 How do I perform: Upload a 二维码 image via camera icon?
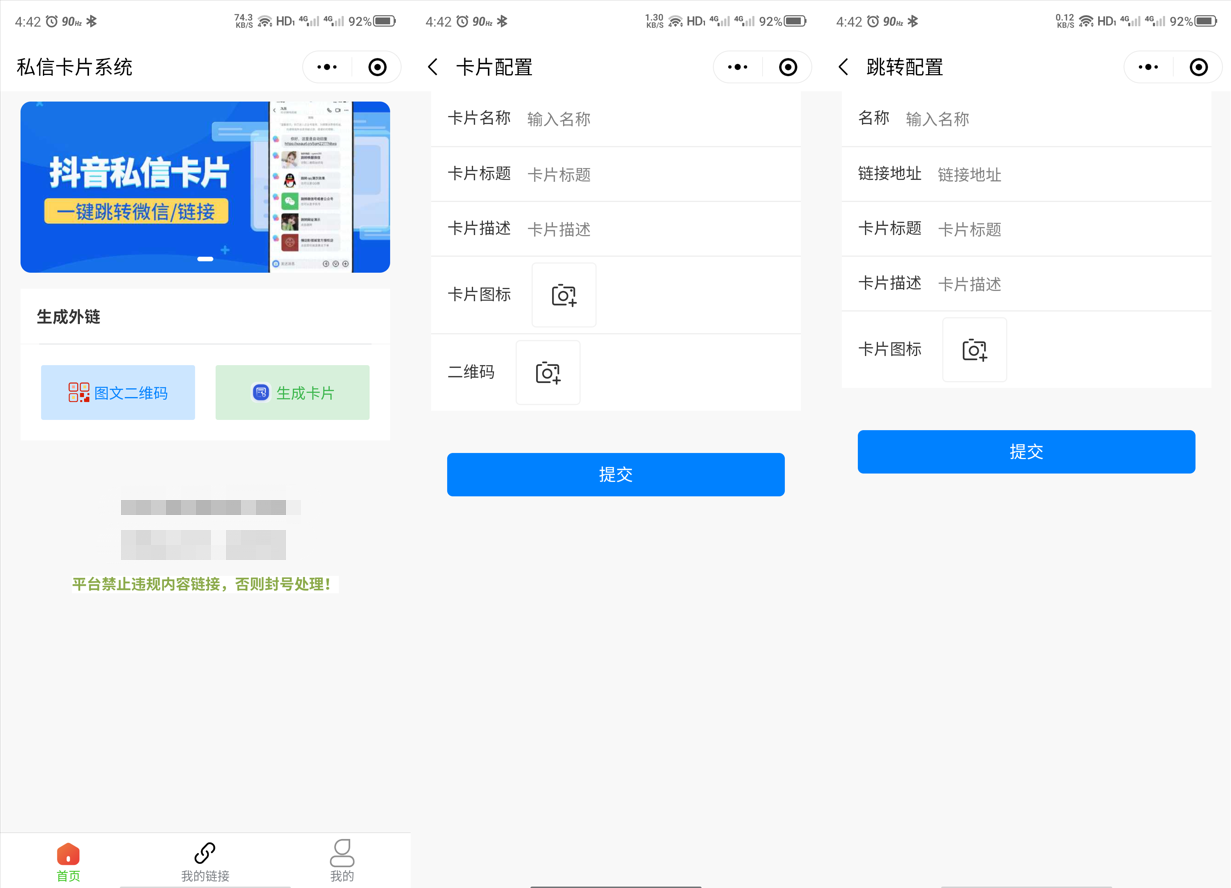(x=548, y=372)
